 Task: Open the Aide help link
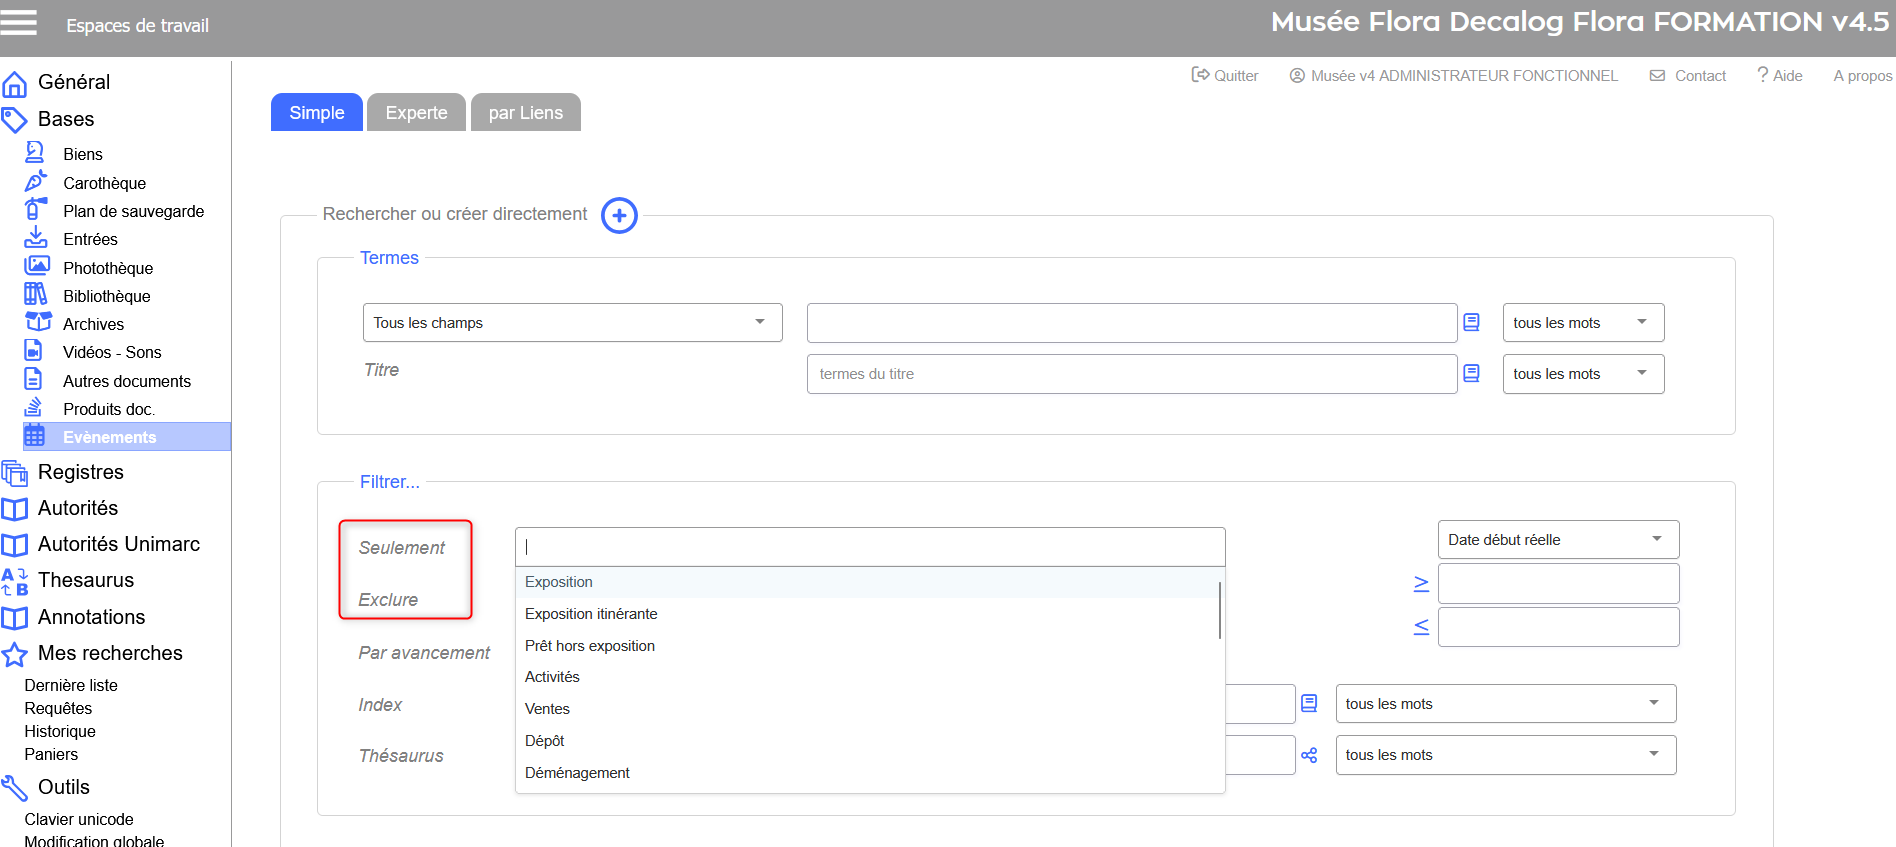click(x=1780, y=76)
